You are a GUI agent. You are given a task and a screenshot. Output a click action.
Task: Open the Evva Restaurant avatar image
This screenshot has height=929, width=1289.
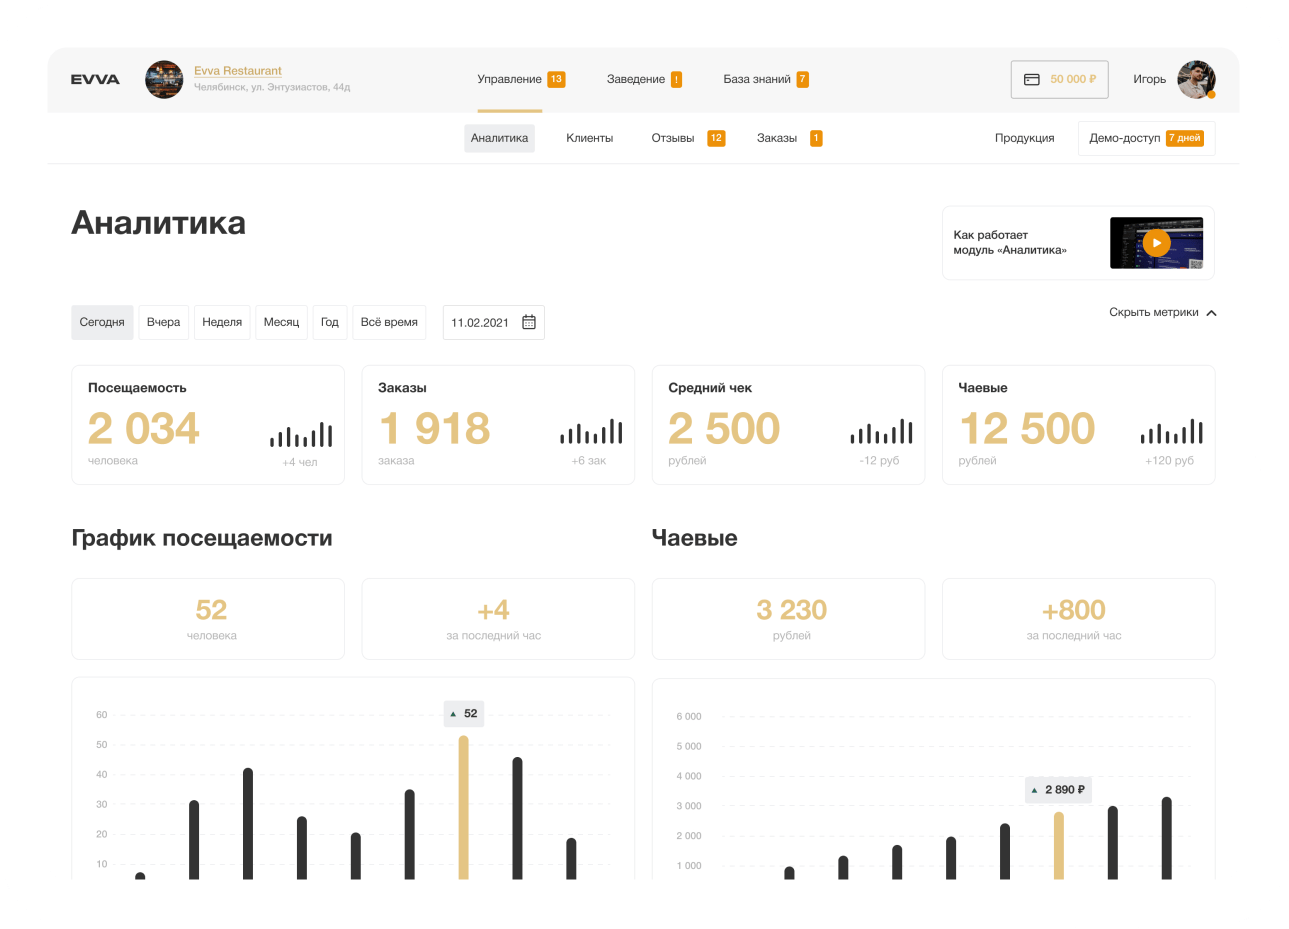164,80
